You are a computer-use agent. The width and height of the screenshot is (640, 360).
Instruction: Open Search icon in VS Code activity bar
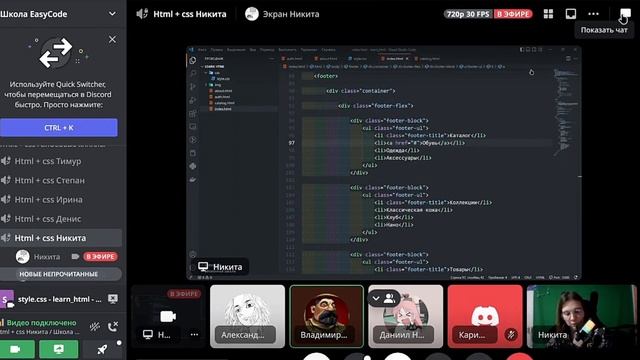click(x=193, y=73)
